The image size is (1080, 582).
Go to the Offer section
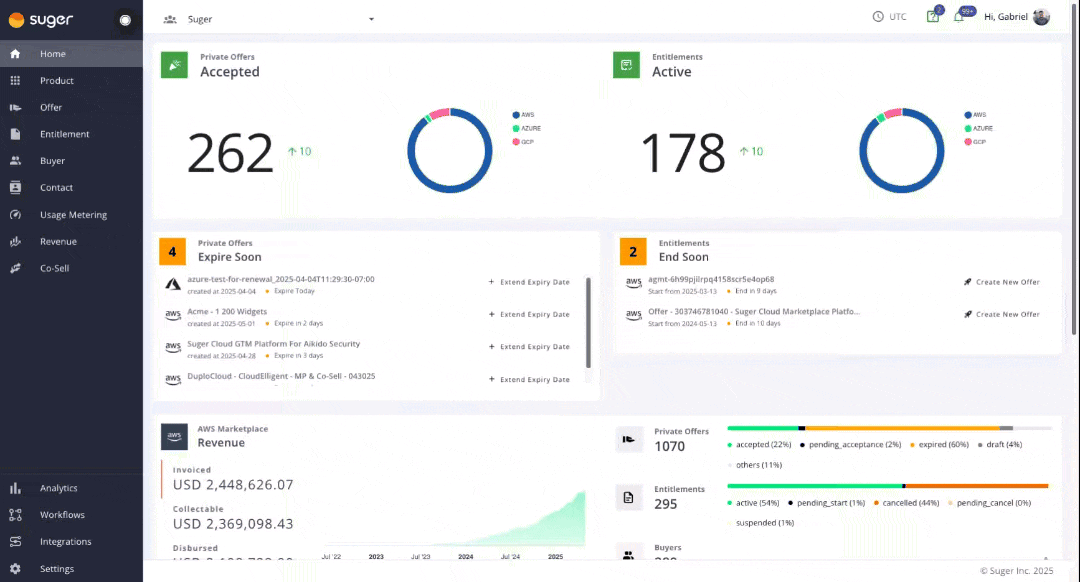(72, 107)
